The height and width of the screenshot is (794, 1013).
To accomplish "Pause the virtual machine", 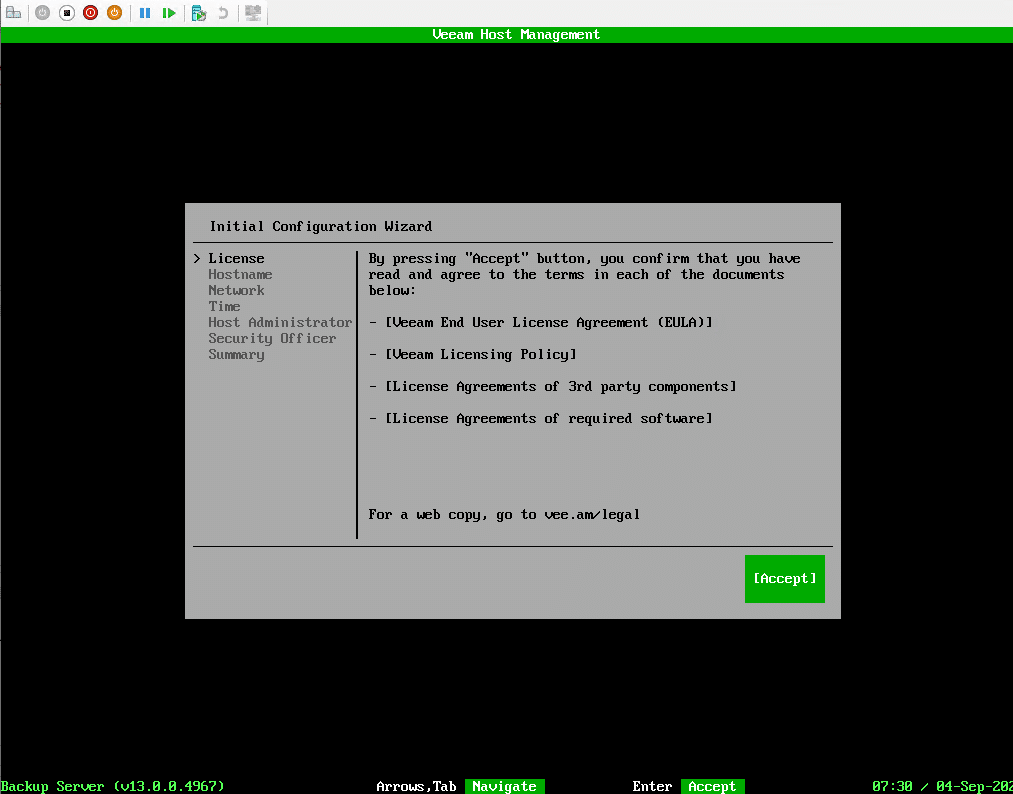I will (145, 13).
